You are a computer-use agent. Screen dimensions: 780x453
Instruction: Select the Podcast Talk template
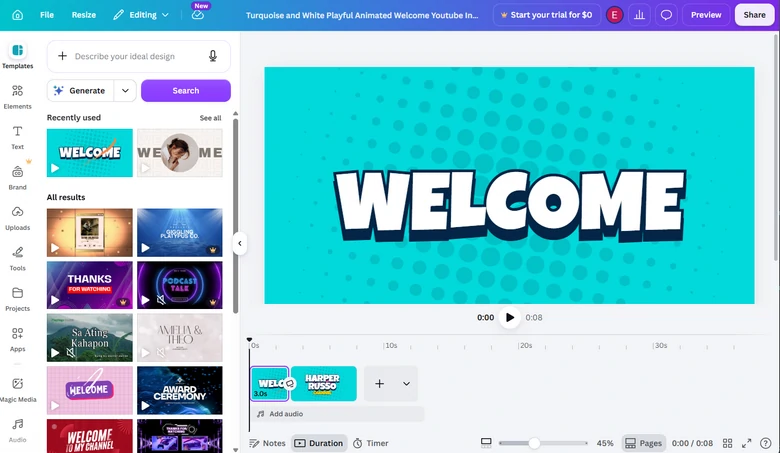(180, 285)
